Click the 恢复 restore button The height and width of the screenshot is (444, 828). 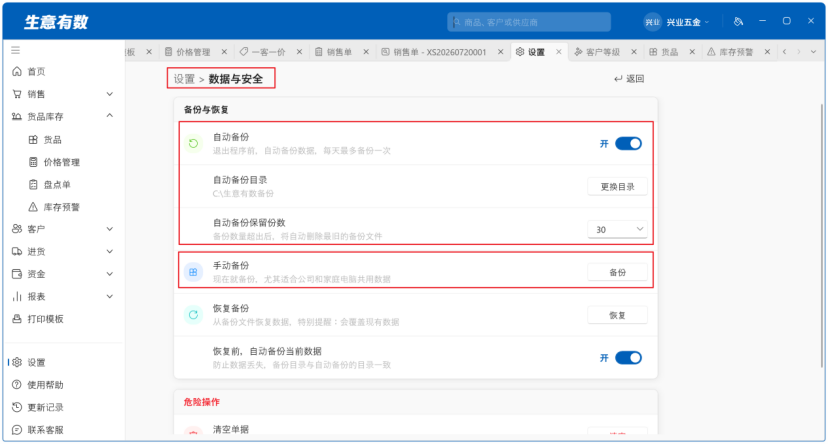(x=617, y=315)
